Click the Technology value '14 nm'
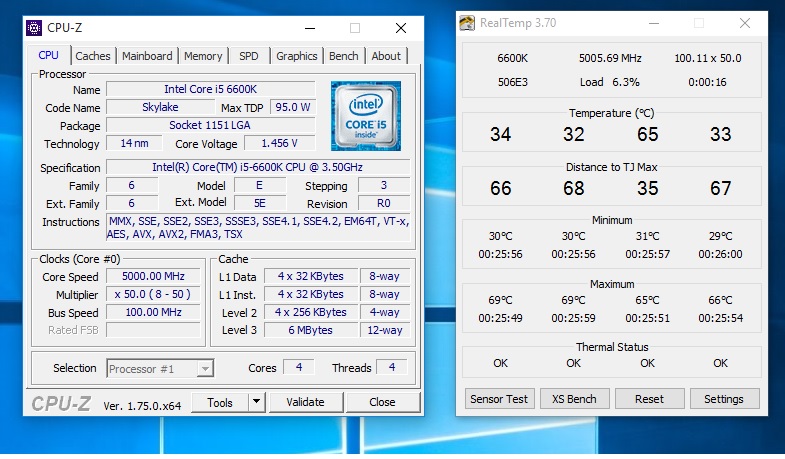785x459 pixels. (x=134, y=143)
